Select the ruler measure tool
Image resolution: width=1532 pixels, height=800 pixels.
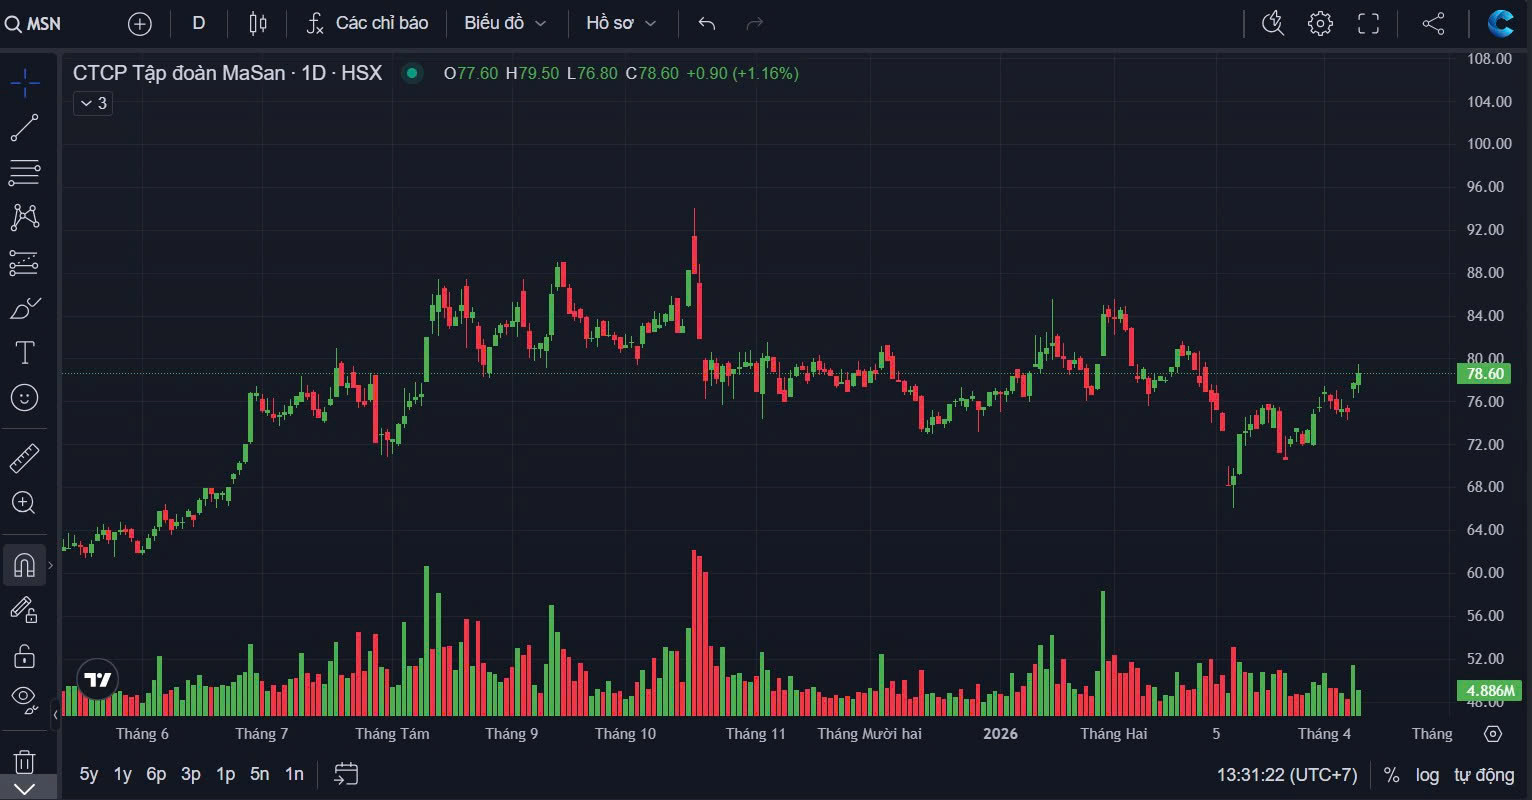click(x=24, y=459)
